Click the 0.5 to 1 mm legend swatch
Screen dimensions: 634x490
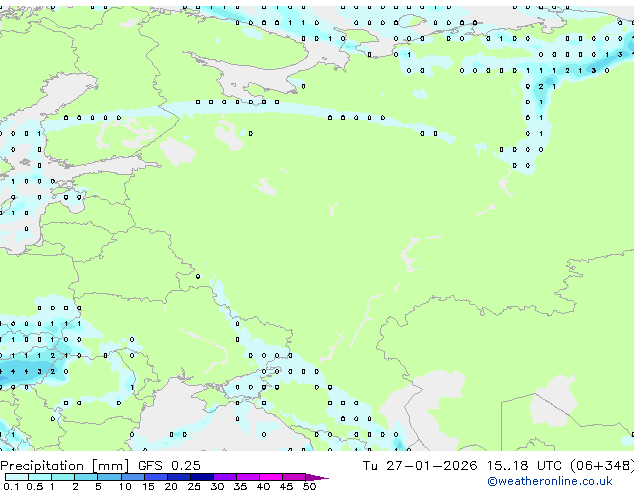[40, 477]
